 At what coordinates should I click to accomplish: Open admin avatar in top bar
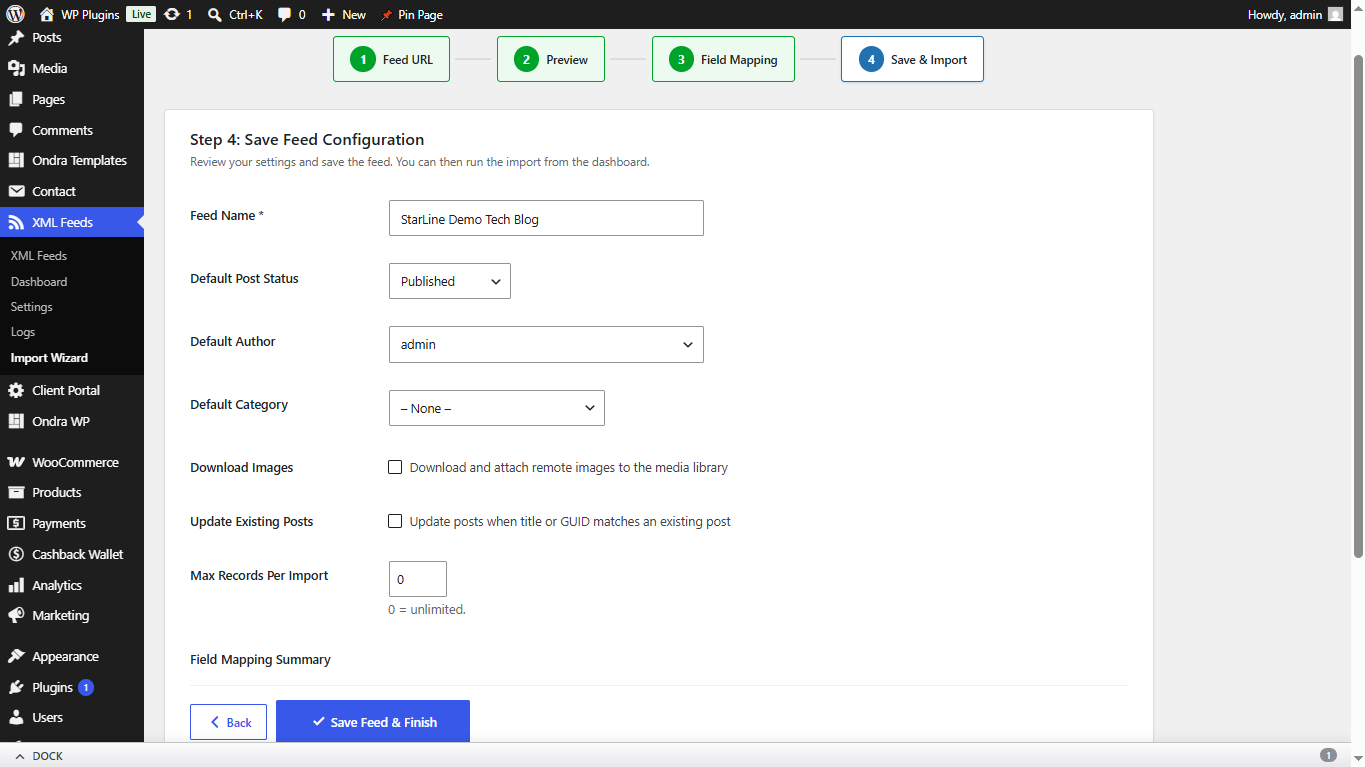(1335, 14)
